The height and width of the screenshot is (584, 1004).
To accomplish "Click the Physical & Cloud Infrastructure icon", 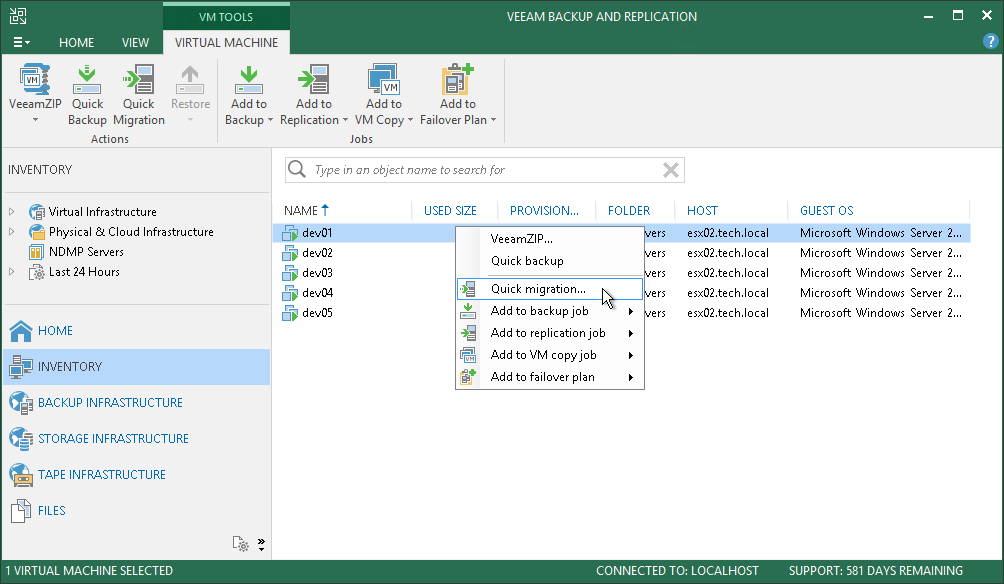I will coord(36,232).
